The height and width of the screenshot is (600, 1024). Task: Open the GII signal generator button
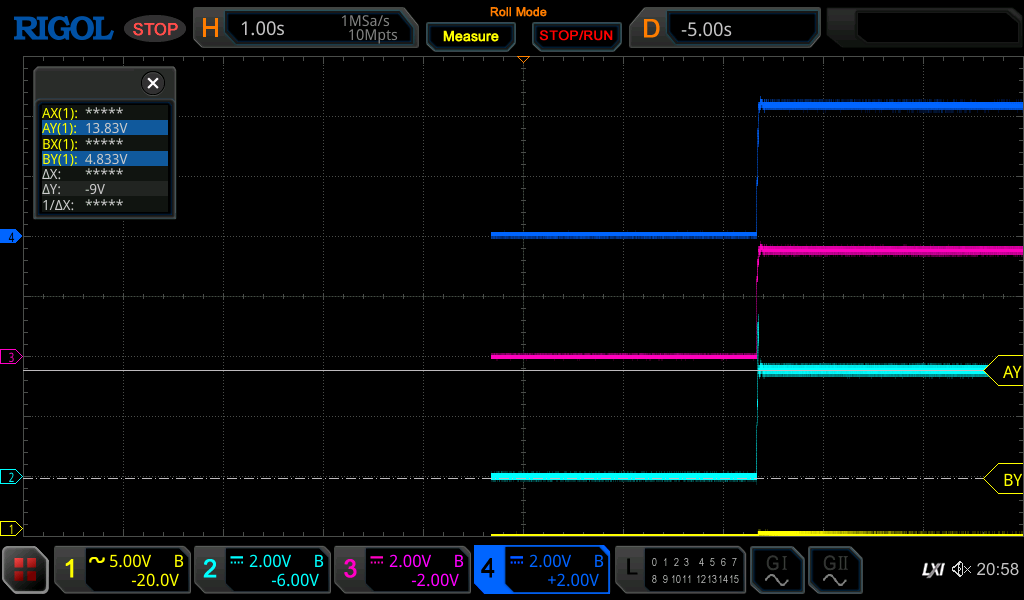click(x=835, y=569)
